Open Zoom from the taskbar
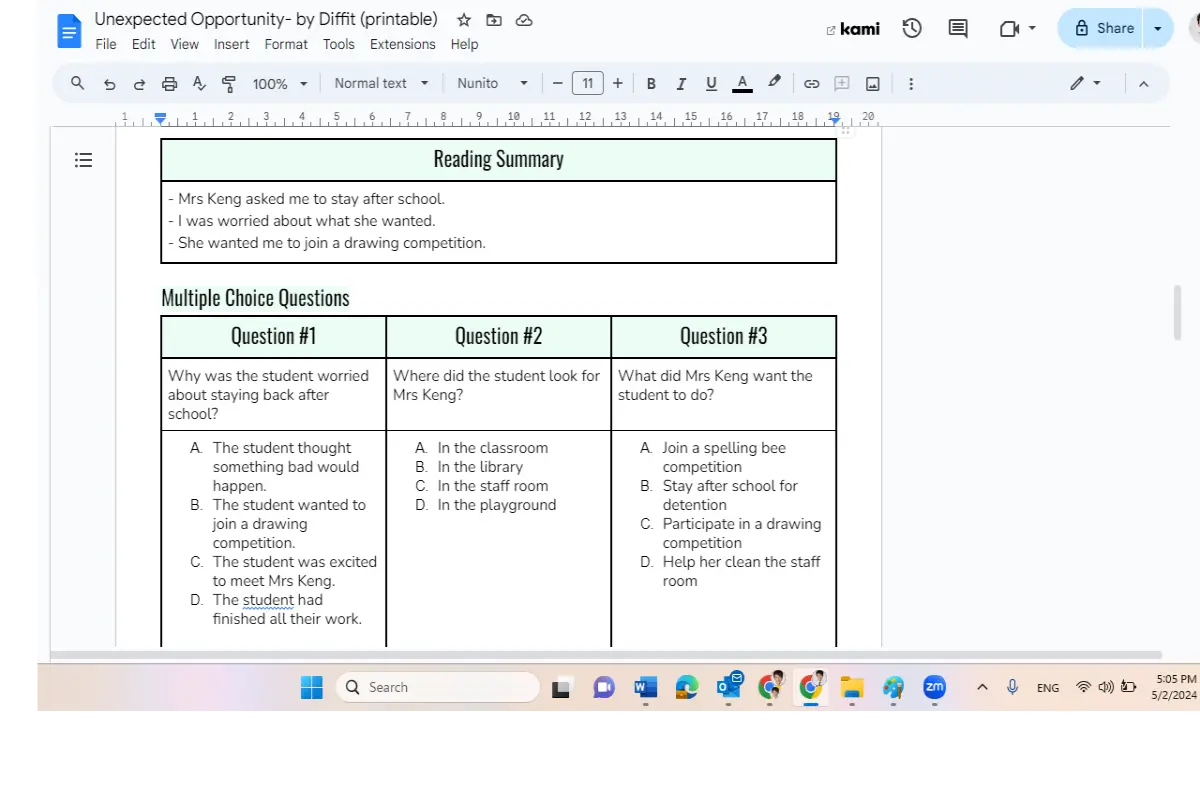Viewport: 1200px width, 800px height. click(x=935, y=687)
